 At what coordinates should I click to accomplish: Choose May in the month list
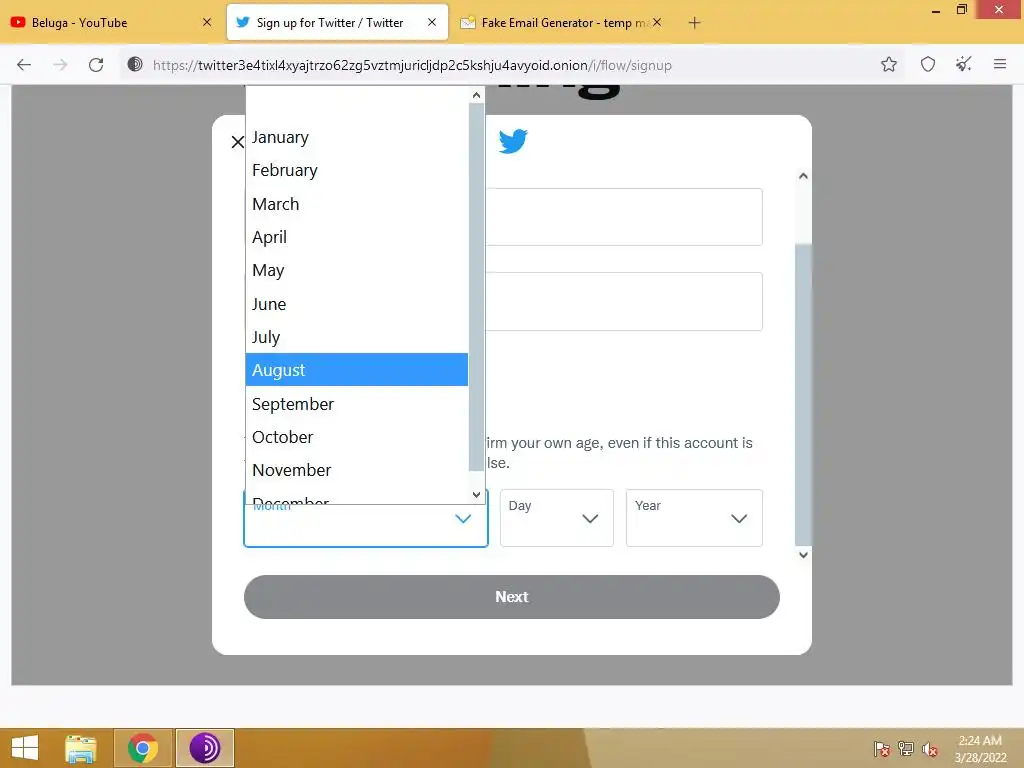[x=357, y=270]
